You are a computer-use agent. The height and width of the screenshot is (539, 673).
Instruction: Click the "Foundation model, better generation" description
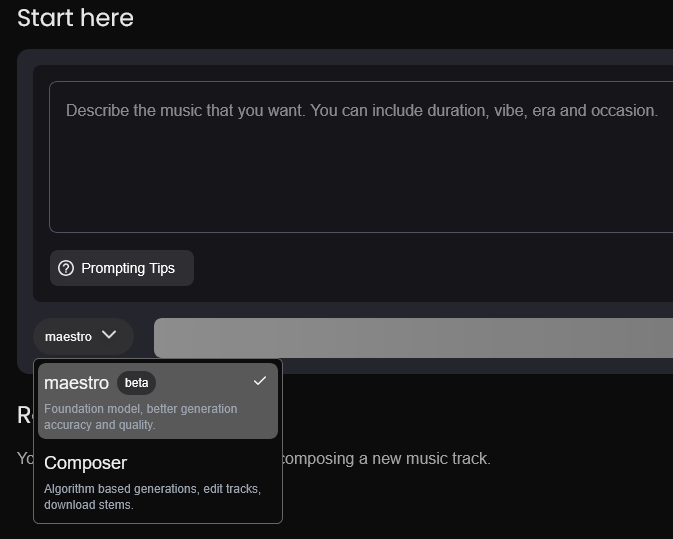click(x=141, y=409)
